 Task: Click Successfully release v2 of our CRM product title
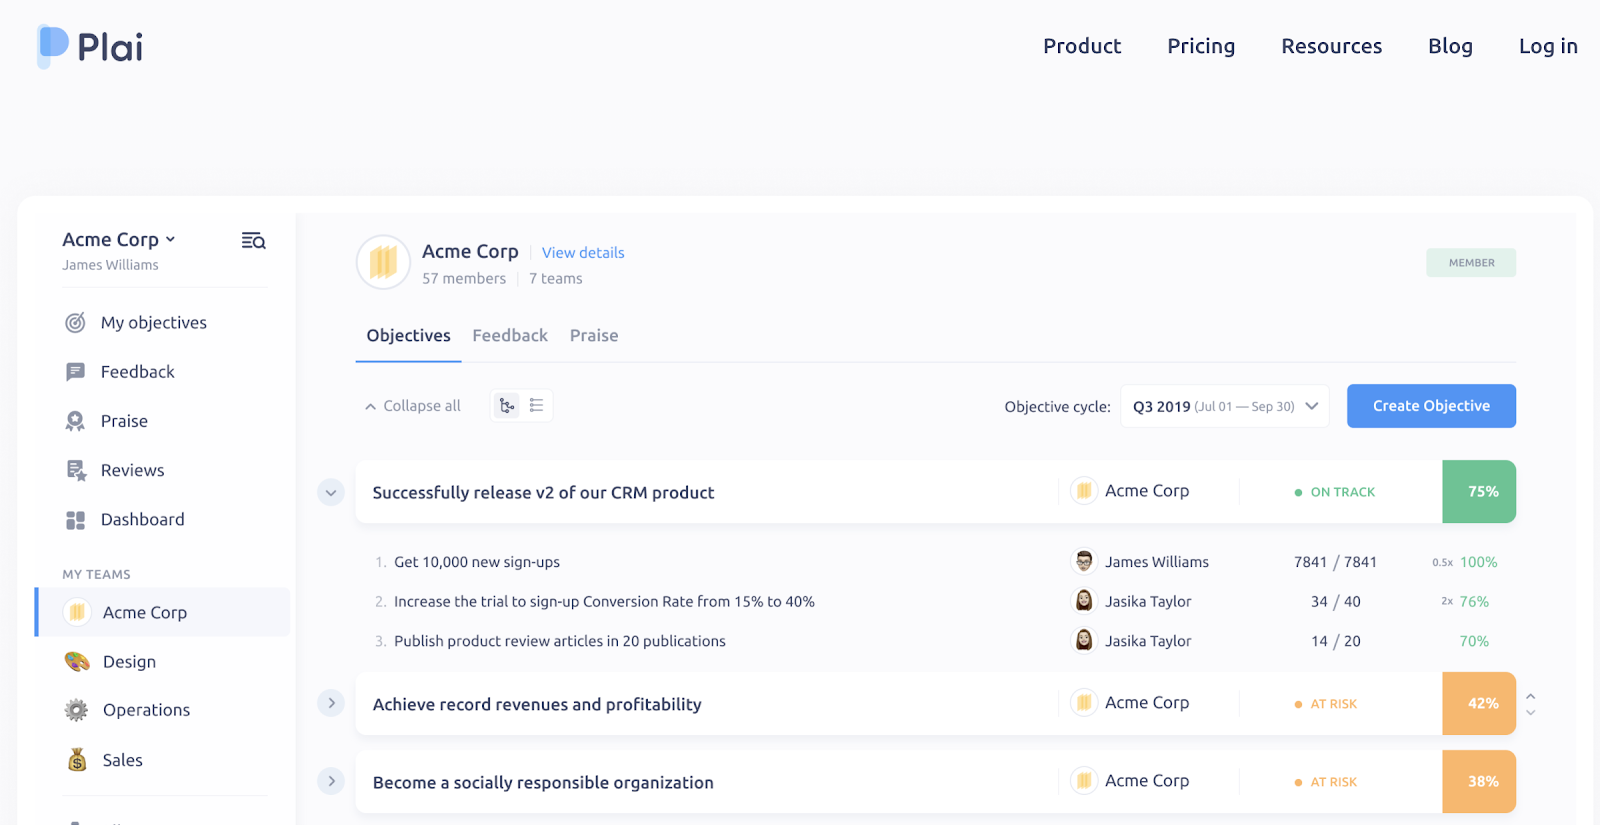pyautogui.click(x=543, y=493)
